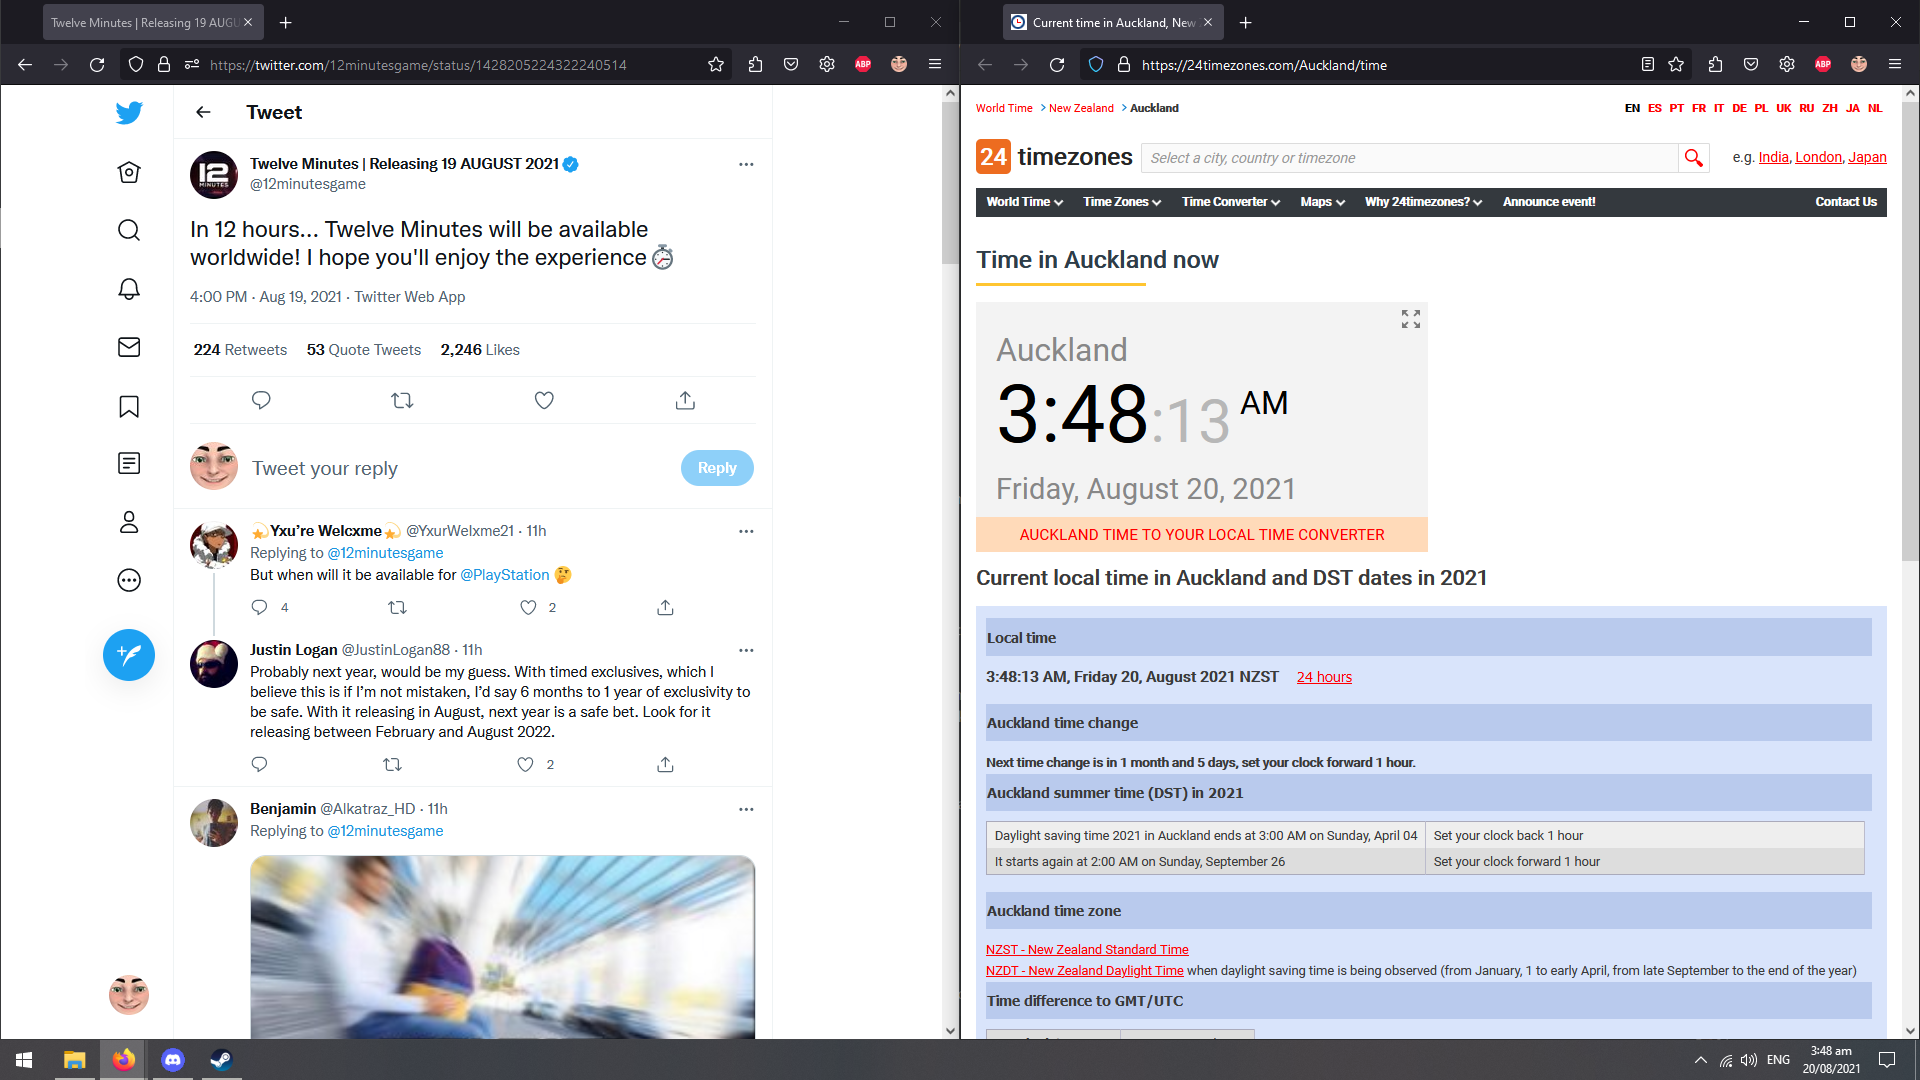Image resolution: width=1920 pixels, height=1080 pixels.
Task: Share the main tweet via share icon
Action: pyautogui.click(x=685, y=400)
